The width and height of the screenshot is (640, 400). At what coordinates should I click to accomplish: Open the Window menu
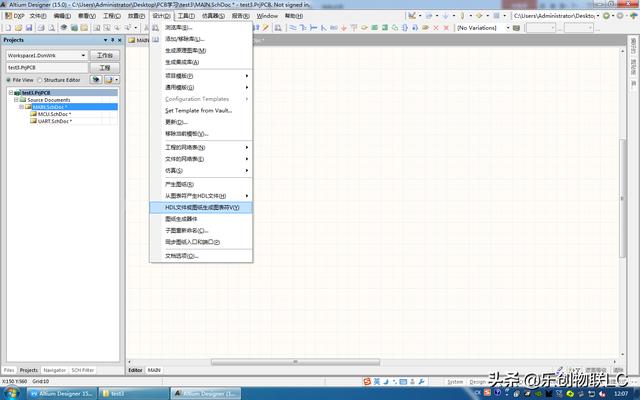click(267, 16)
